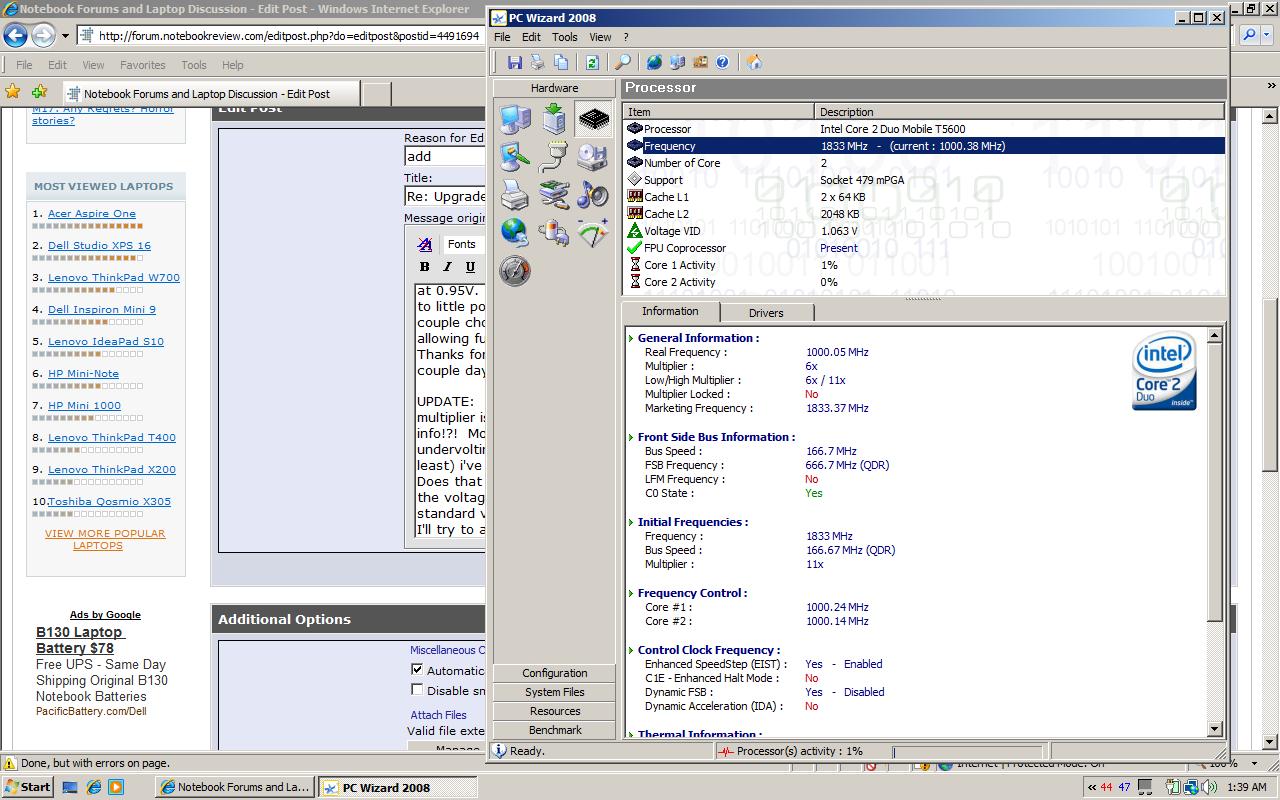The width and height of the screenshot is (1280, 800).
Task: Open the Devices cards icon in Hardware panel
Action: 554,195
